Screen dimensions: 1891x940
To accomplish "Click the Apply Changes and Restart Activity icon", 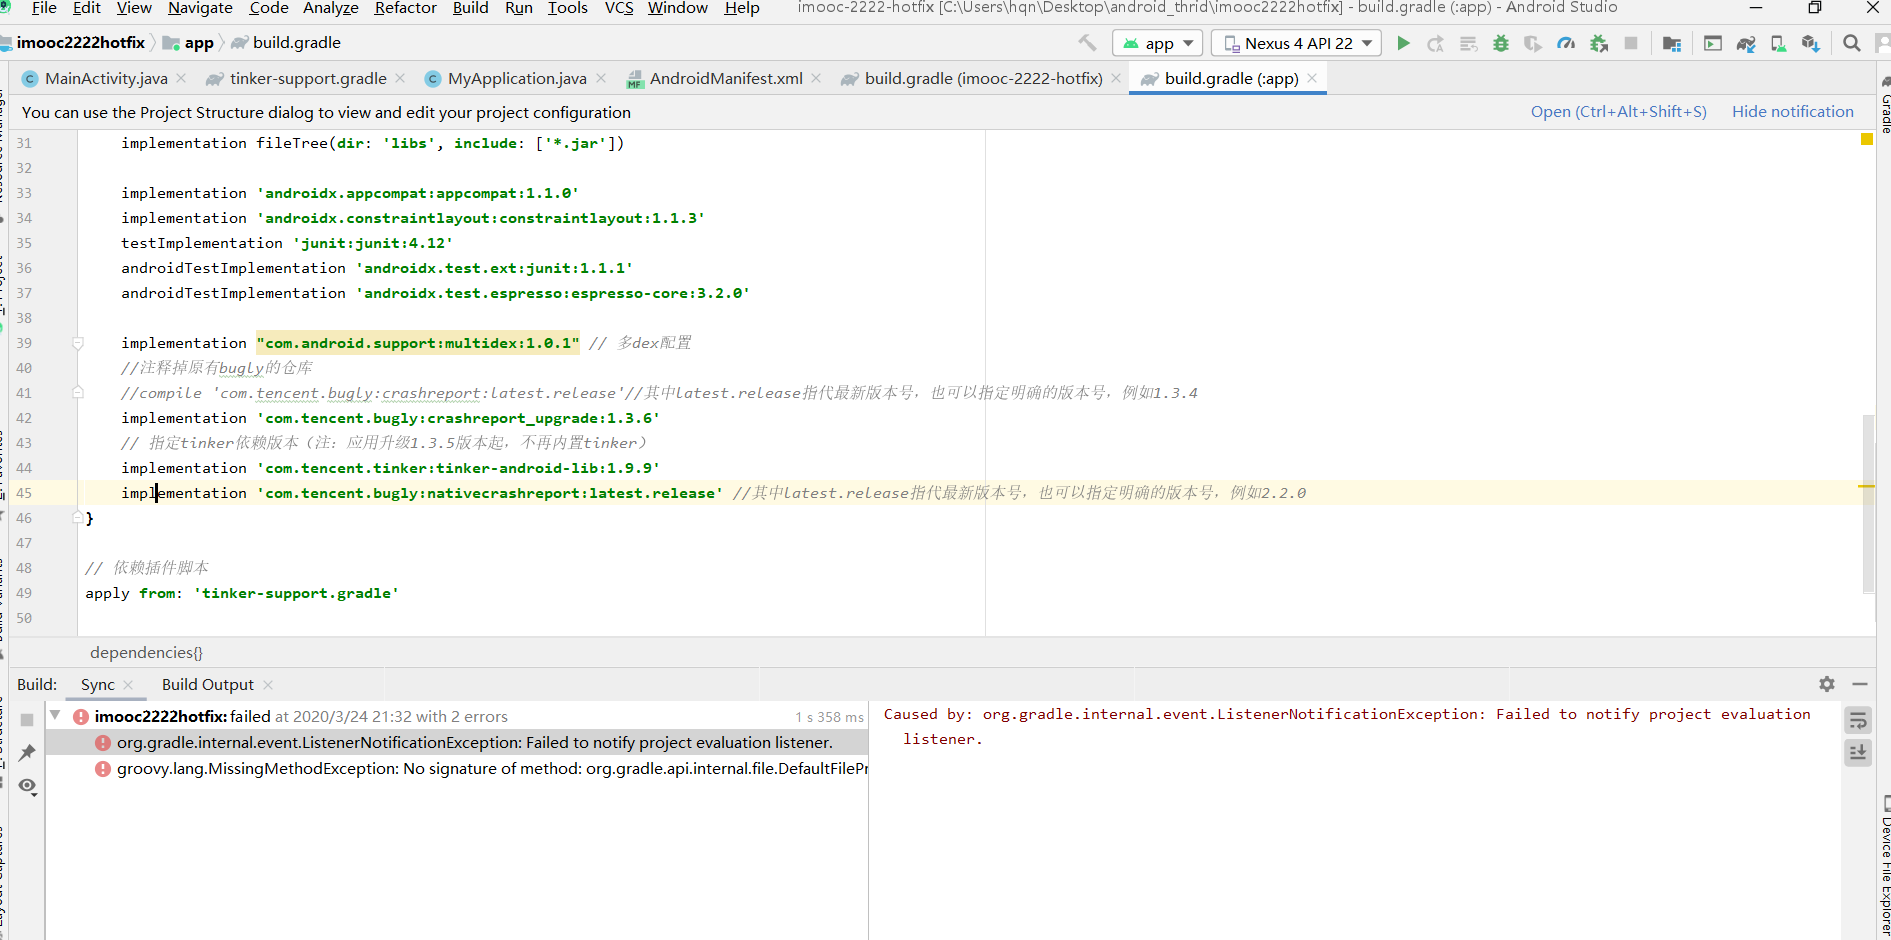I will [x=1436, y=43].
